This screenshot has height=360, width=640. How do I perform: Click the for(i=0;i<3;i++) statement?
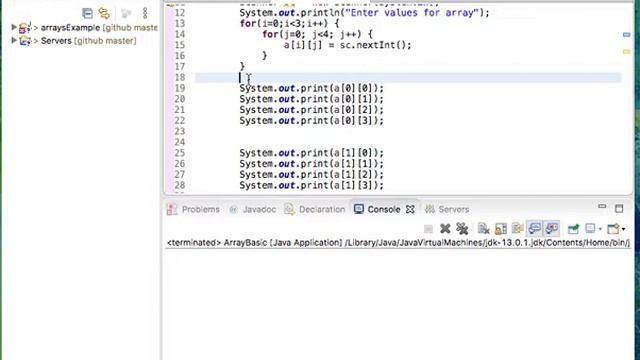tap(289, 23)
